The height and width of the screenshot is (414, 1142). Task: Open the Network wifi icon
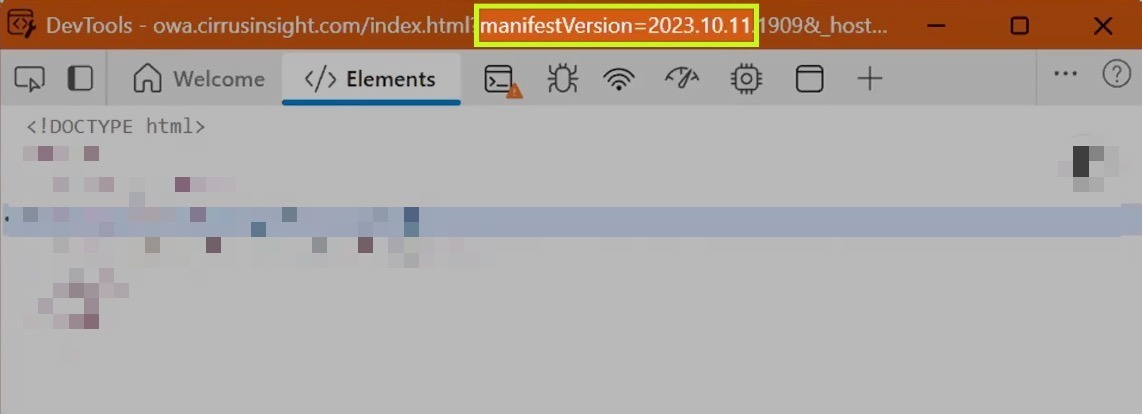pyautogui.click(x=618, y=79)
